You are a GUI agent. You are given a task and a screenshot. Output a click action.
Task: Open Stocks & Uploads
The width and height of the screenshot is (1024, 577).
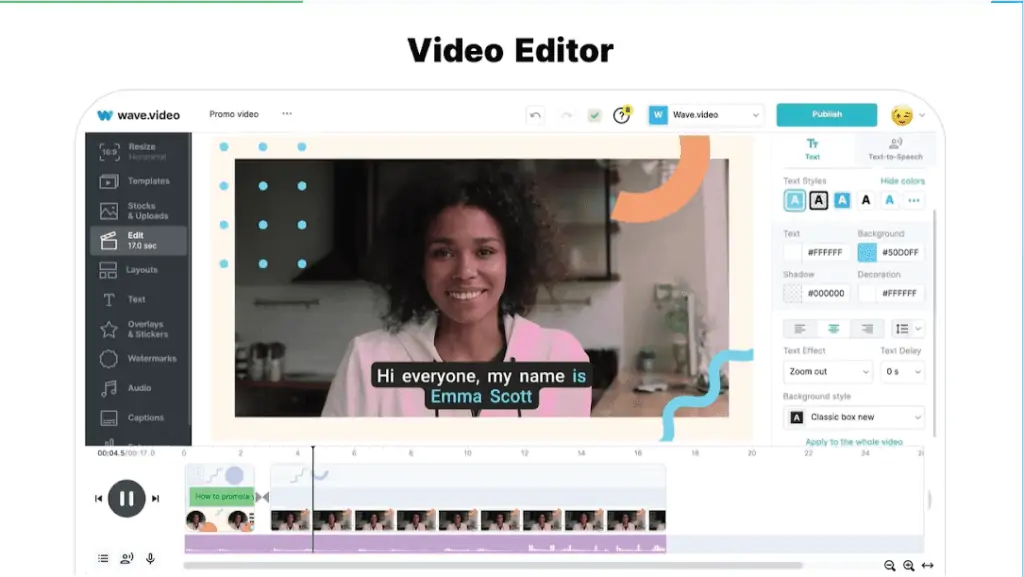(140, 208)
